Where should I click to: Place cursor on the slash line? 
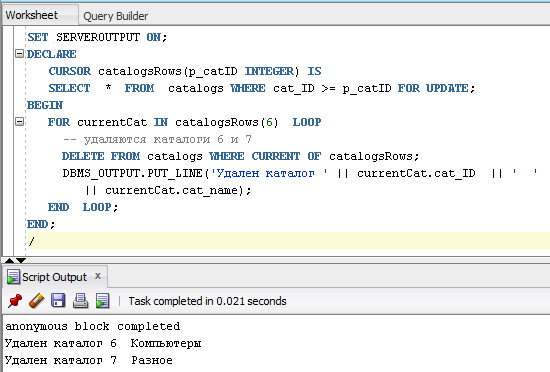click(288, 241)
